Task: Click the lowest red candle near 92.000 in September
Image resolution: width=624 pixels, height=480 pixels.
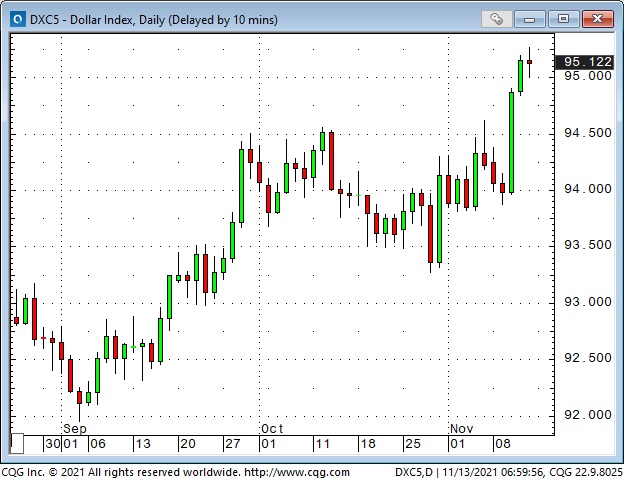Action: coord(79,397)
